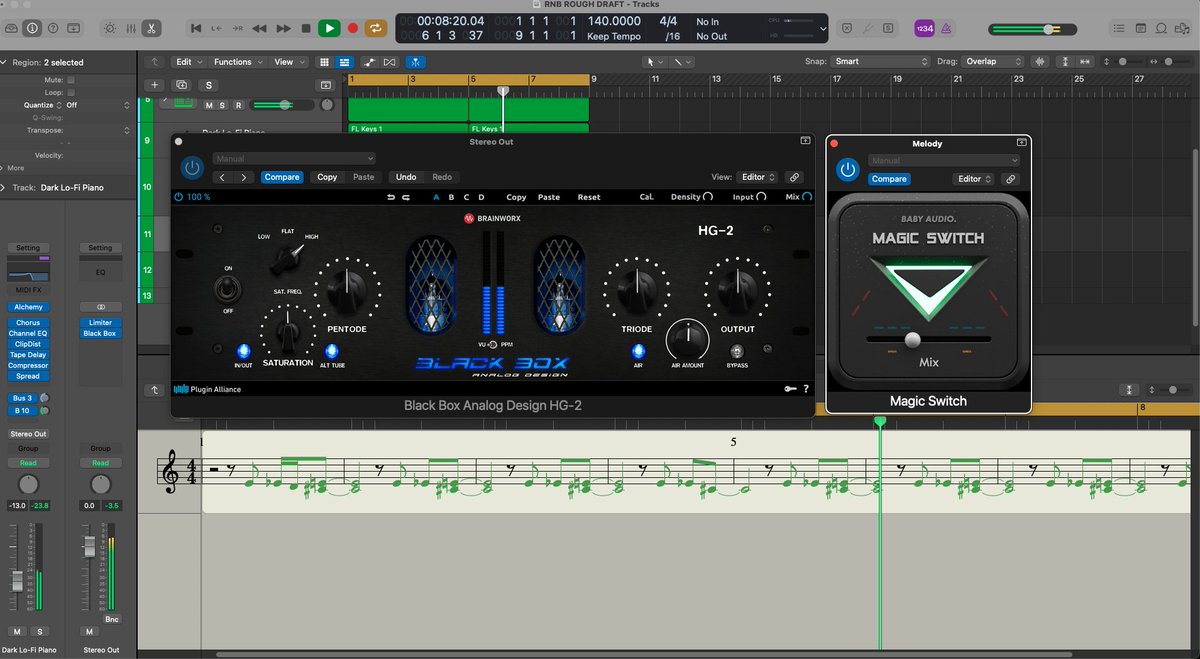Toggle the Count-in 1234 button

coord(924,28)
